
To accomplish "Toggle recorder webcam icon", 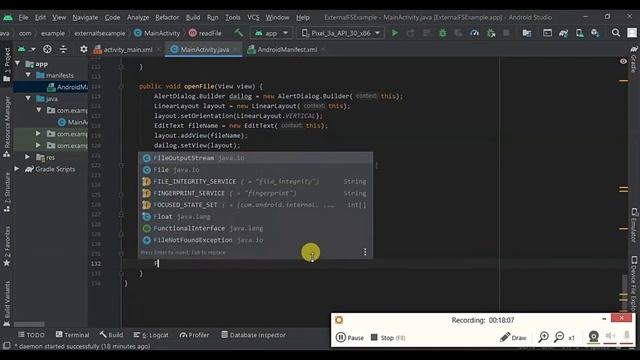I will click(593, 337).
